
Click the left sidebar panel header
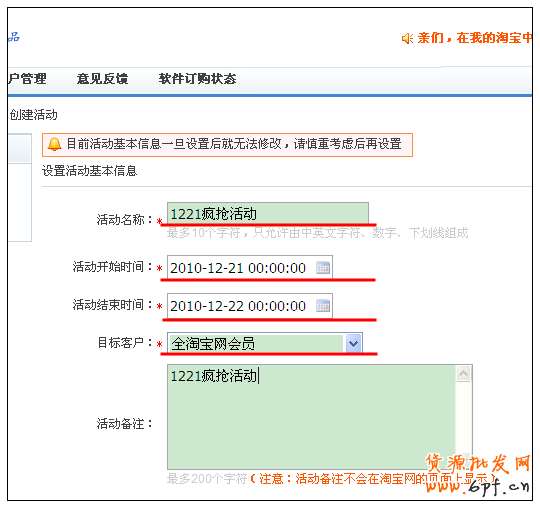tap(20, 148)
